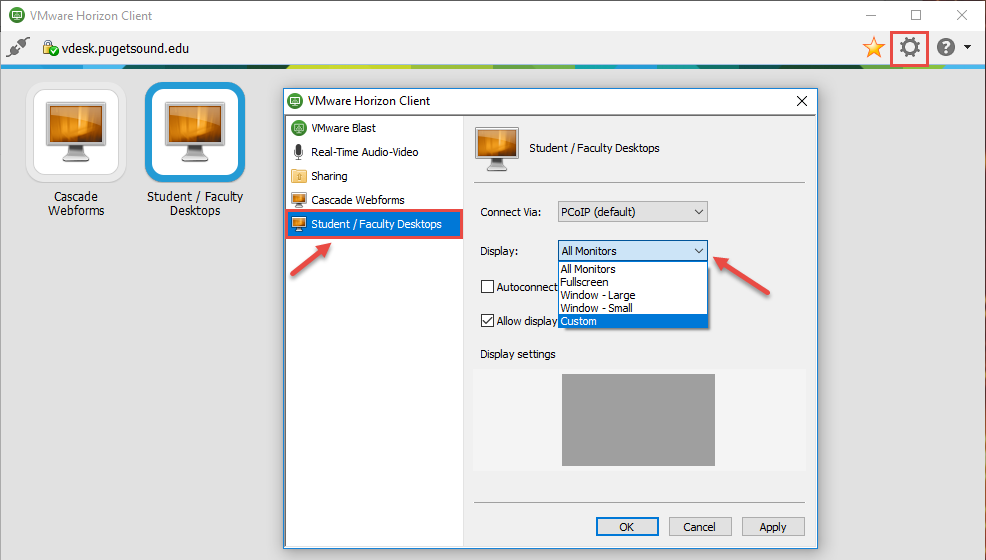Open the Connect Via PCoIP dropdown

pyautogui.click(x=633, y=212)
